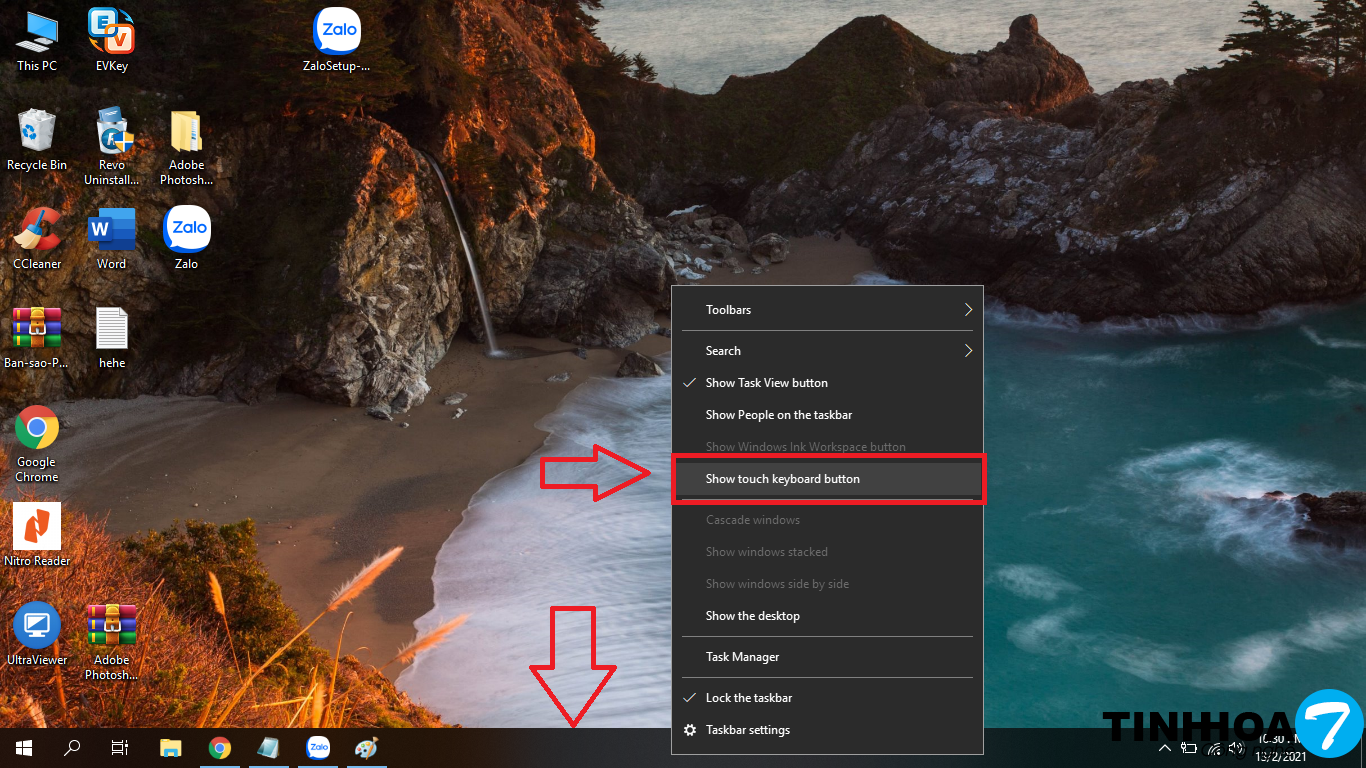Screen dimensions: 1366x768
Task: Click the Revo Uninstaller desktop icon
Action: tap(111, 138)
